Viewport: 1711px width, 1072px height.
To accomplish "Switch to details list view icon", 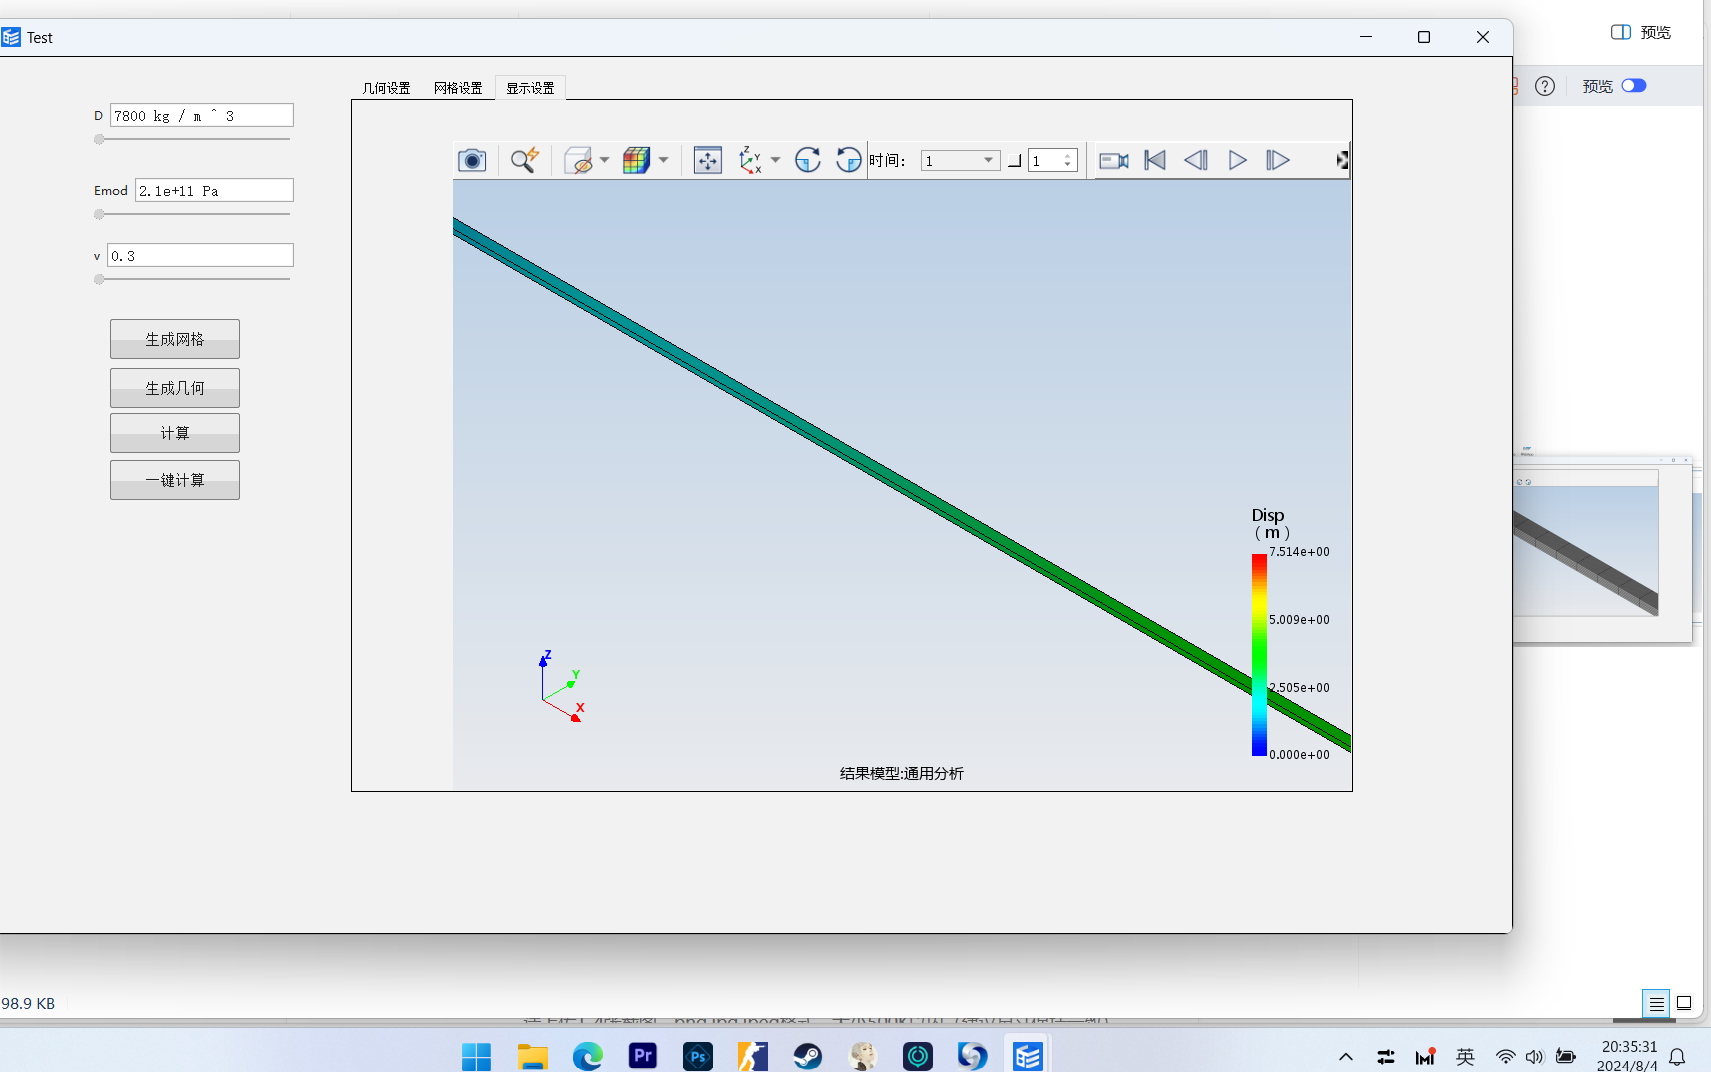I will coord(1656,1003).
